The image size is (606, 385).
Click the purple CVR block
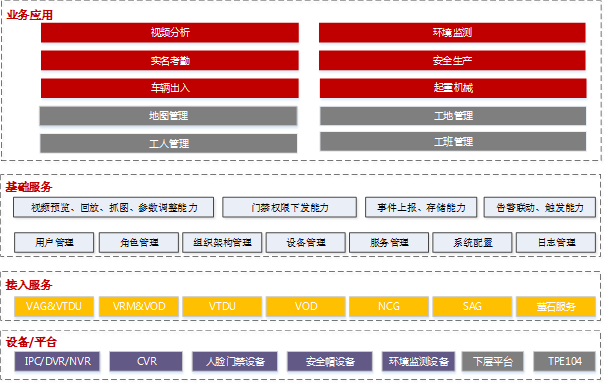(x=146, y=361)
